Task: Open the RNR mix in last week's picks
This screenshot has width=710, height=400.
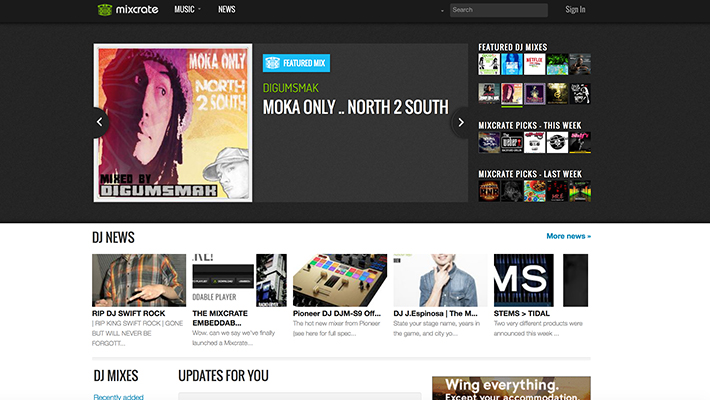Action: pyautogui.click(x=489, y=189)
